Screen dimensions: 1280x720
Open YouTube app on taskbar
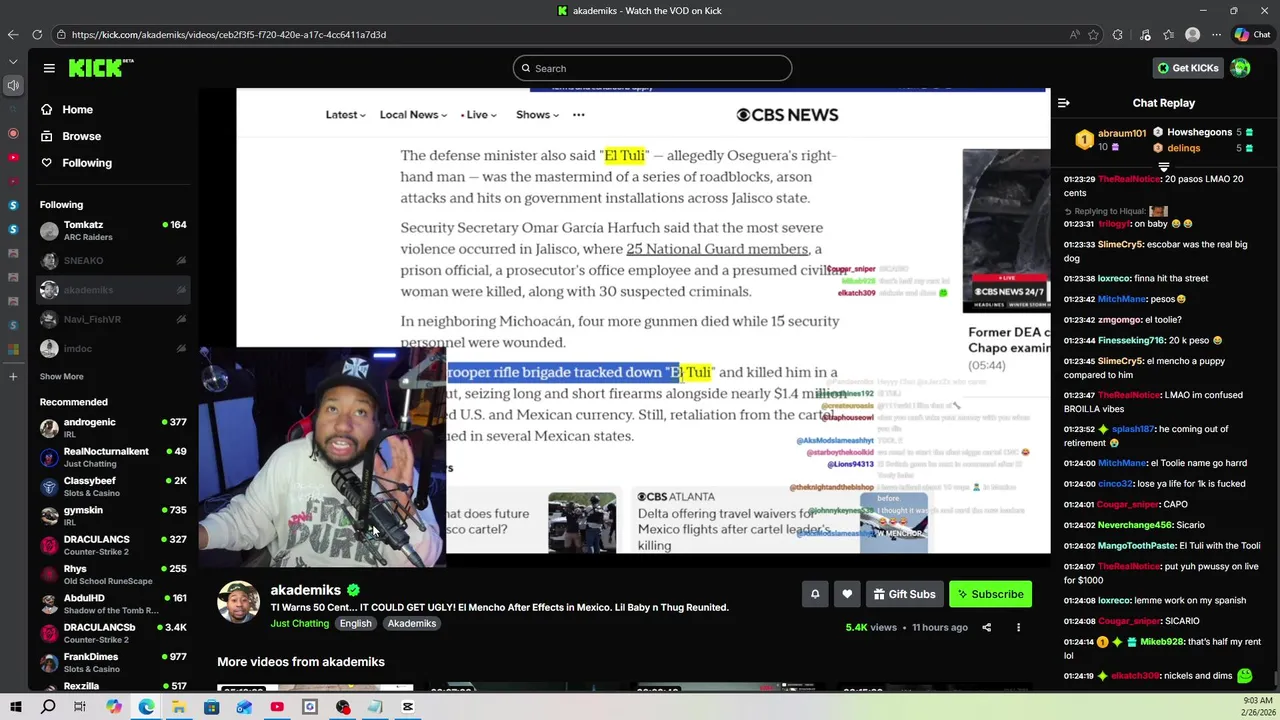277,707
